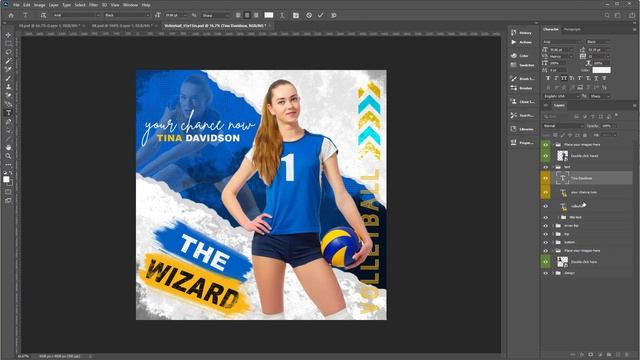640x360 pixels.
Task: Change screen mode icon in toolbar
Action: (8, 200)
